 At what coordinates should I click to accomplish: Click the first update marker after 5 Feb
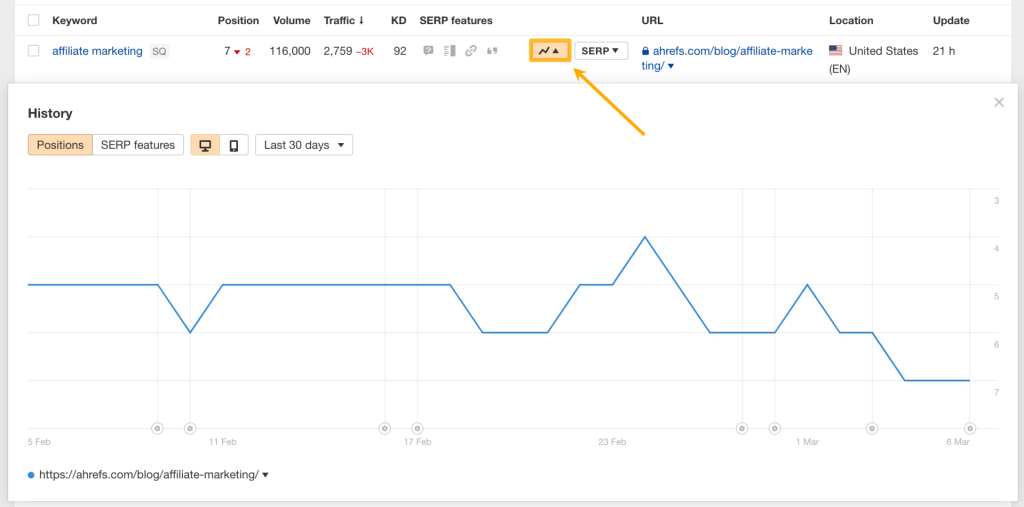pyautogui.click(x=157, y=428)
